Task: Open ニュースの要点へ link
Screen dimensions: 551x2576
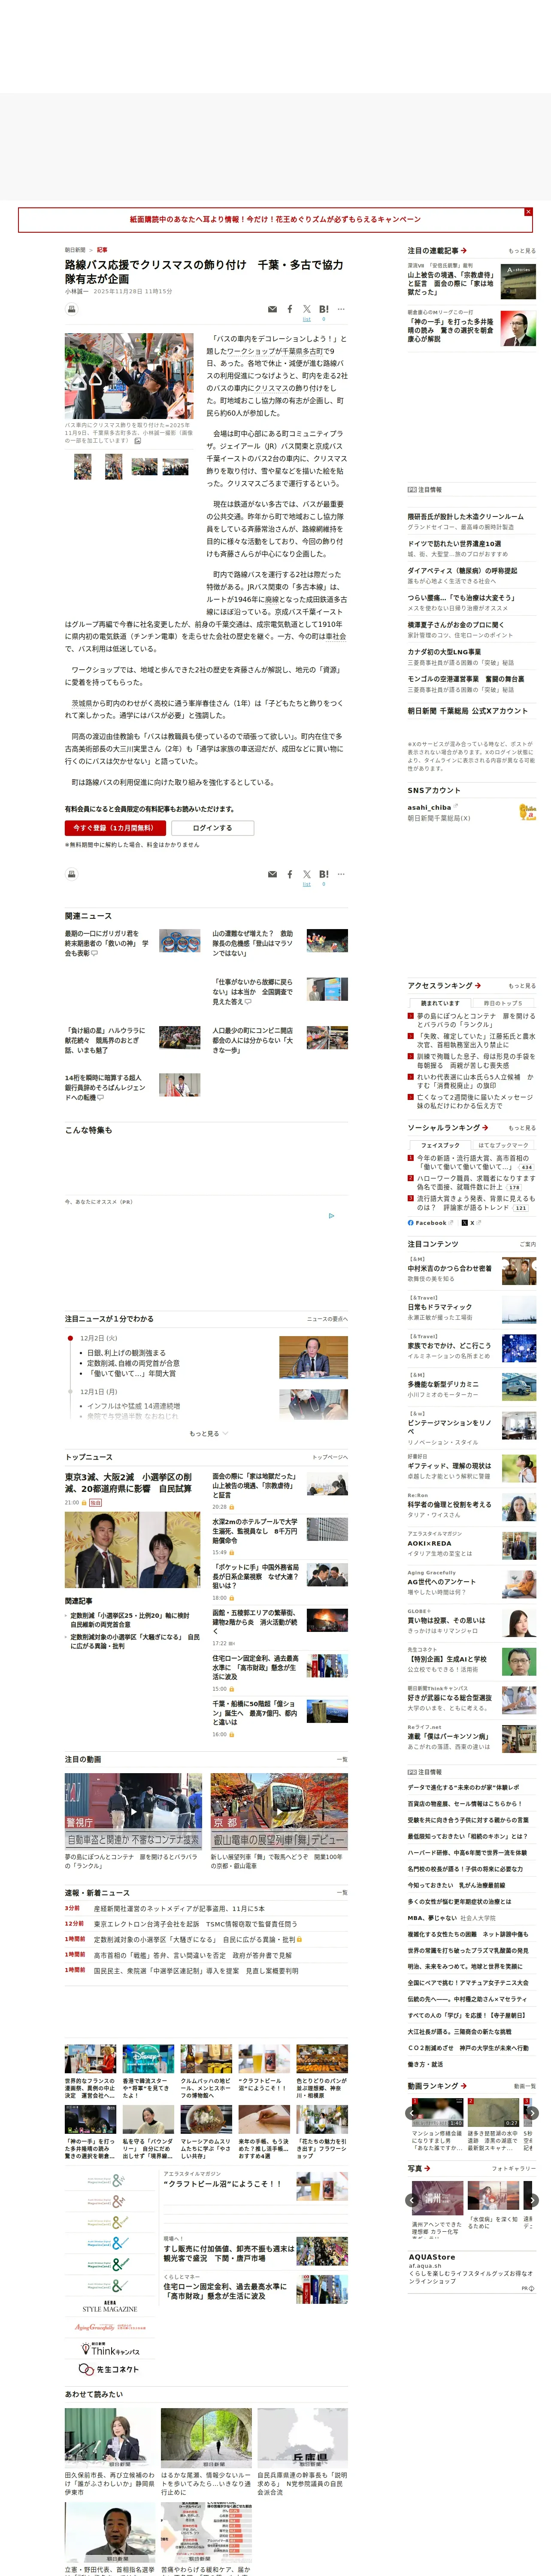Action: click(327, 1319)
